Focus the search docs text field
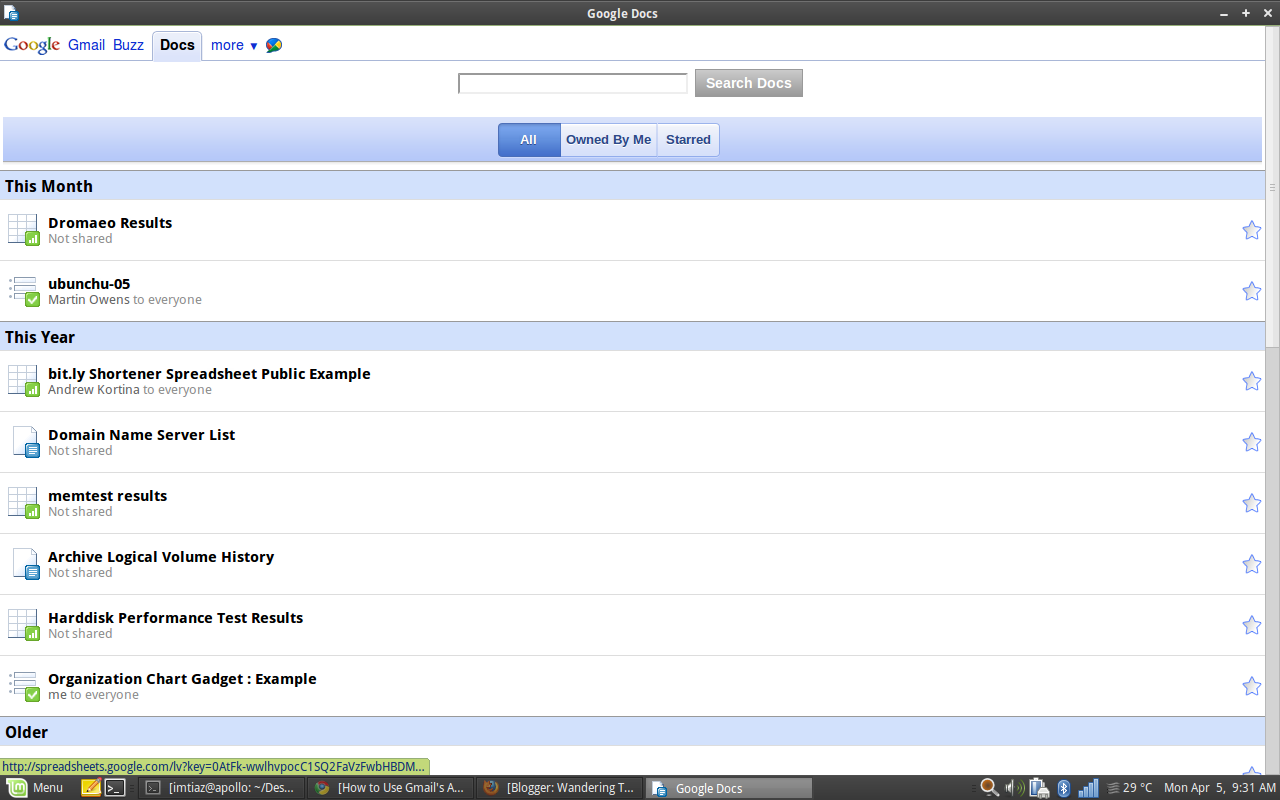The height and width of the screenshot is (800, 1280). [573, 84]
